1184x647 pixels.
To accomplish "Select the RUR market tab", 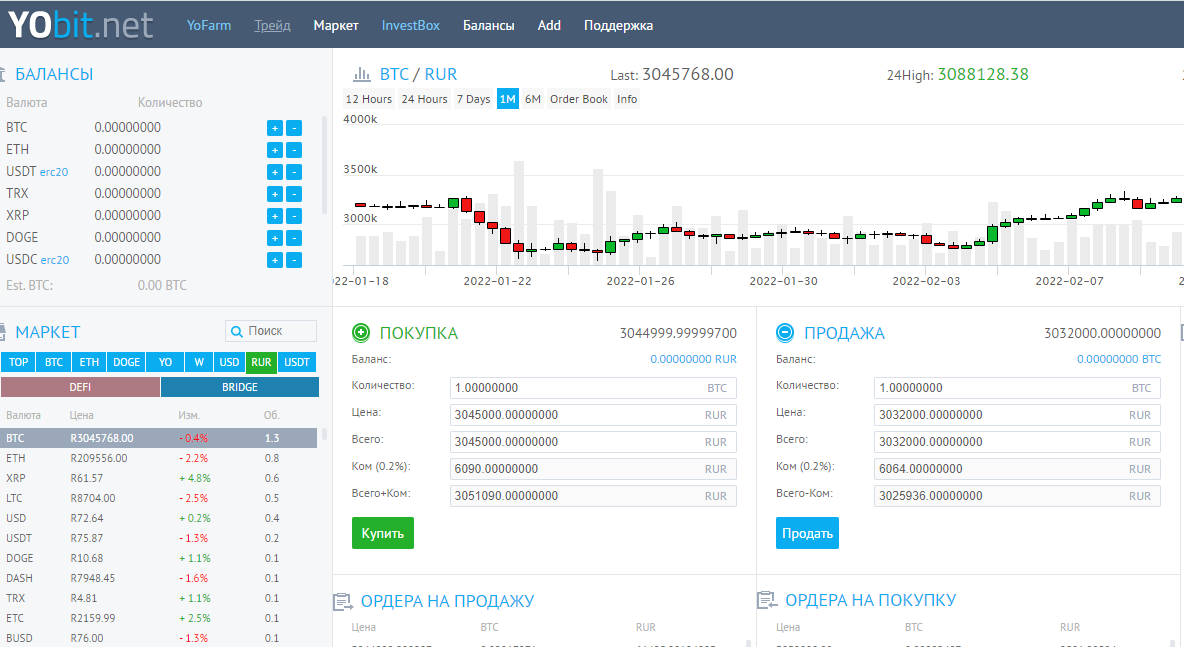I will [261, 362].
